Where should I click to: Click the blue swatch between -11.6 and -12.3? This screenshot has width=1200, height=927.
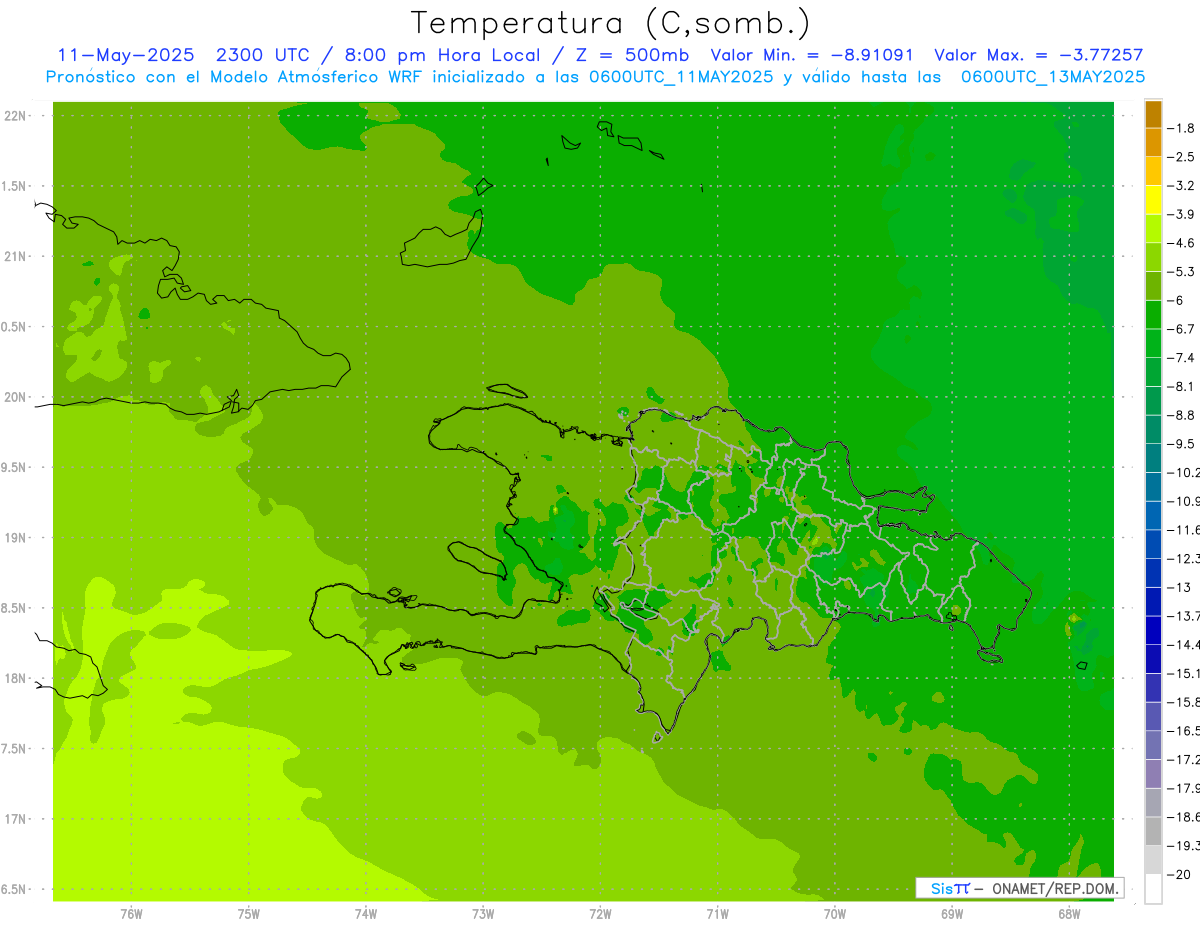point(1153,544)
